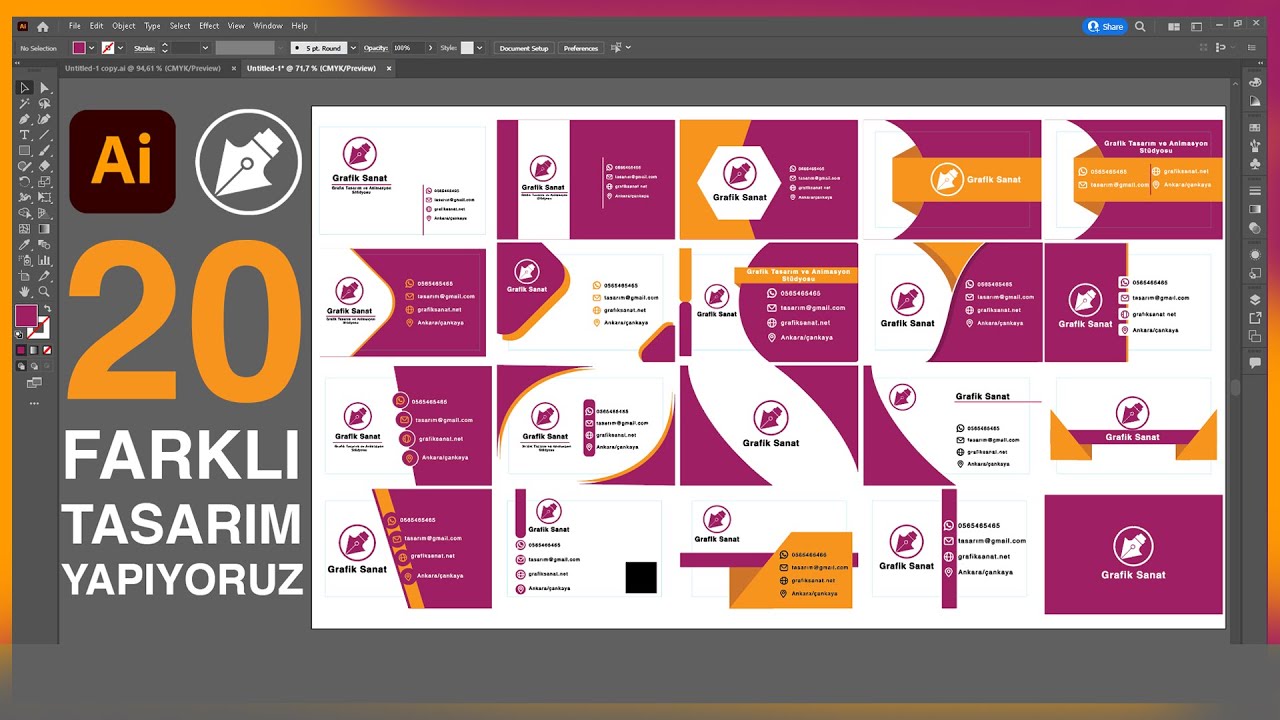Select the Column Graph tool
Viewport: 1280px width, 720px height.
(x=44, y=260)
